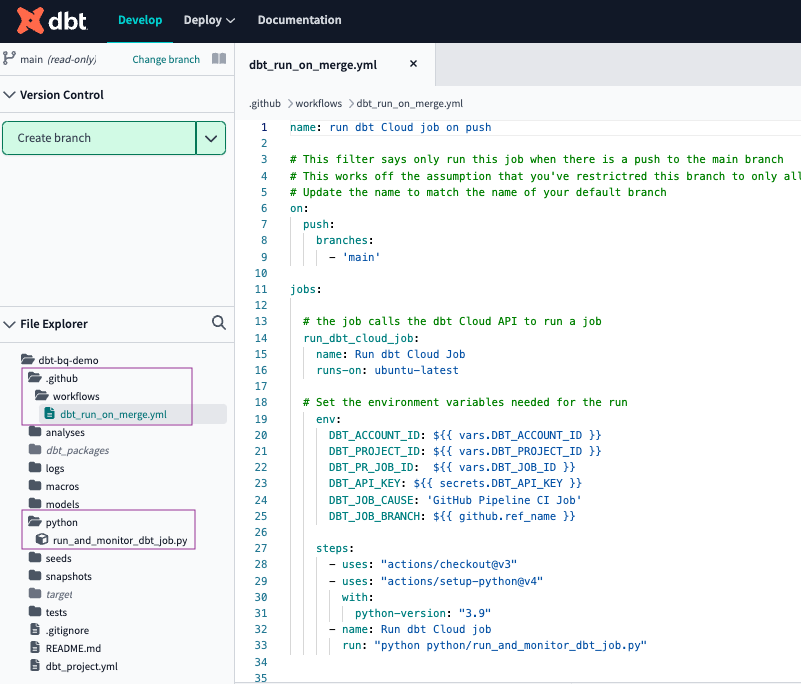Click the 'name: run dbt Cloud job on push' line
This screenshot has width=801, height=684.
[x=391, y=127]
